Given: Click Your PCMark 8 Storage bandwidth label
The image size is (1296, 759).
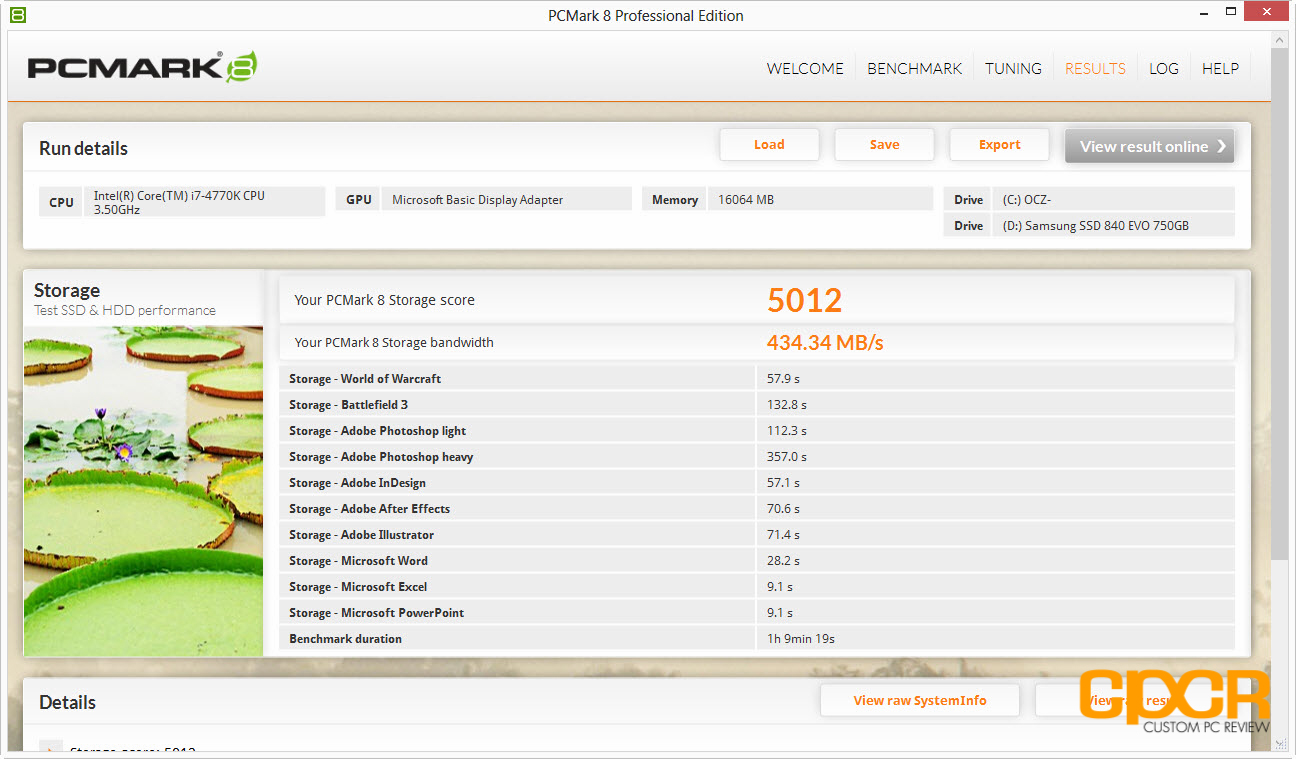Looking at the screenshot, I should click(394, 343).
